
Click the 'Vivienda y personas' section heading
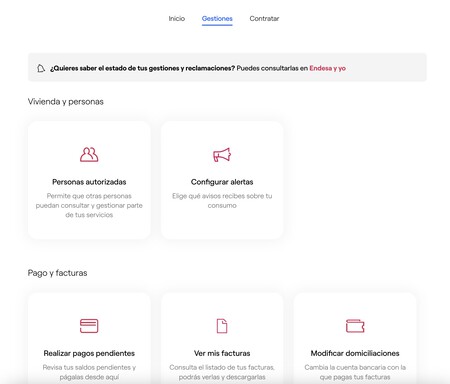click(66, 102)
